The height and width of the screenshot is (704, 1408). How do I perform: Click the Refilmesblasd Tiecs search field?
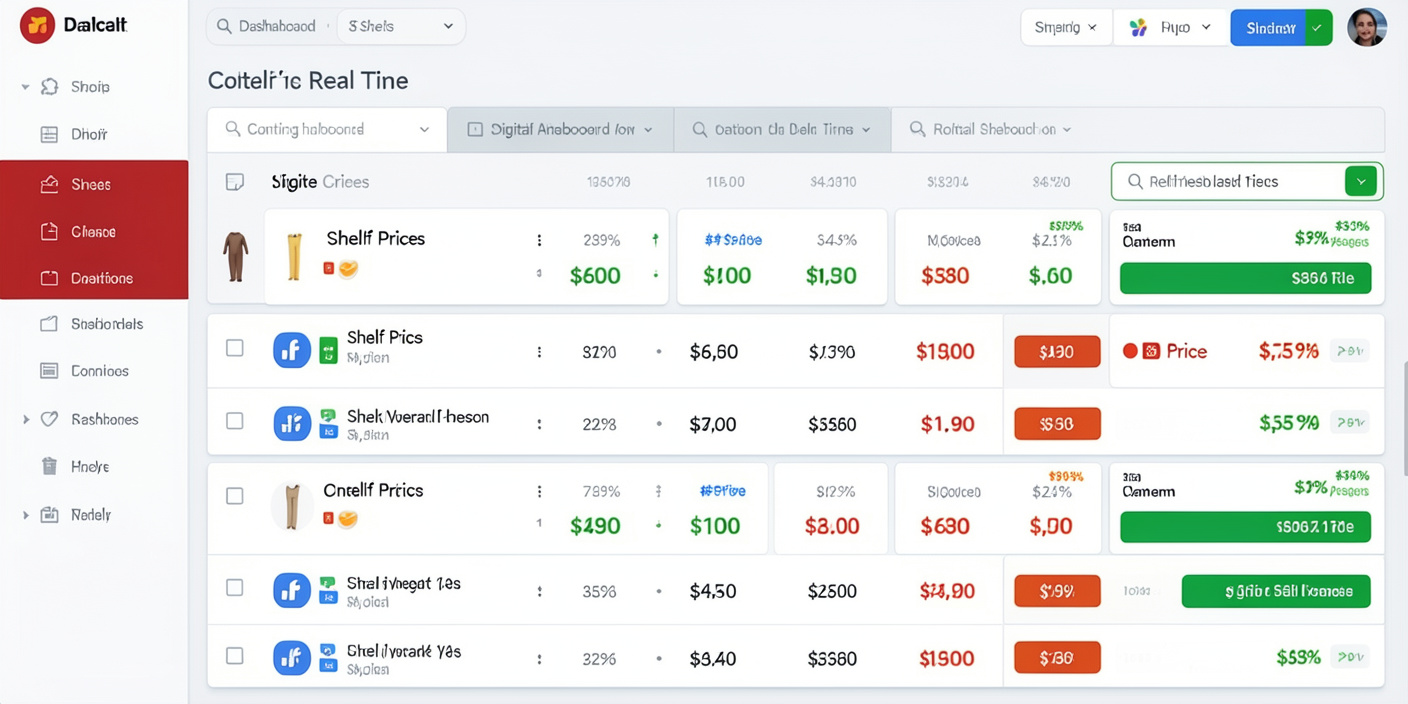click(1230, 182)
